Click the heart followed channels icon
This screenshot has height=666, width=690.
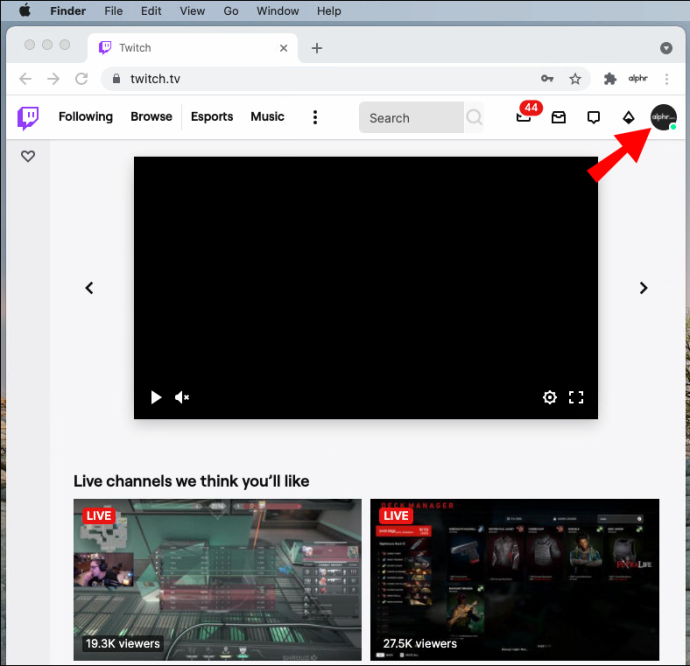28,156
